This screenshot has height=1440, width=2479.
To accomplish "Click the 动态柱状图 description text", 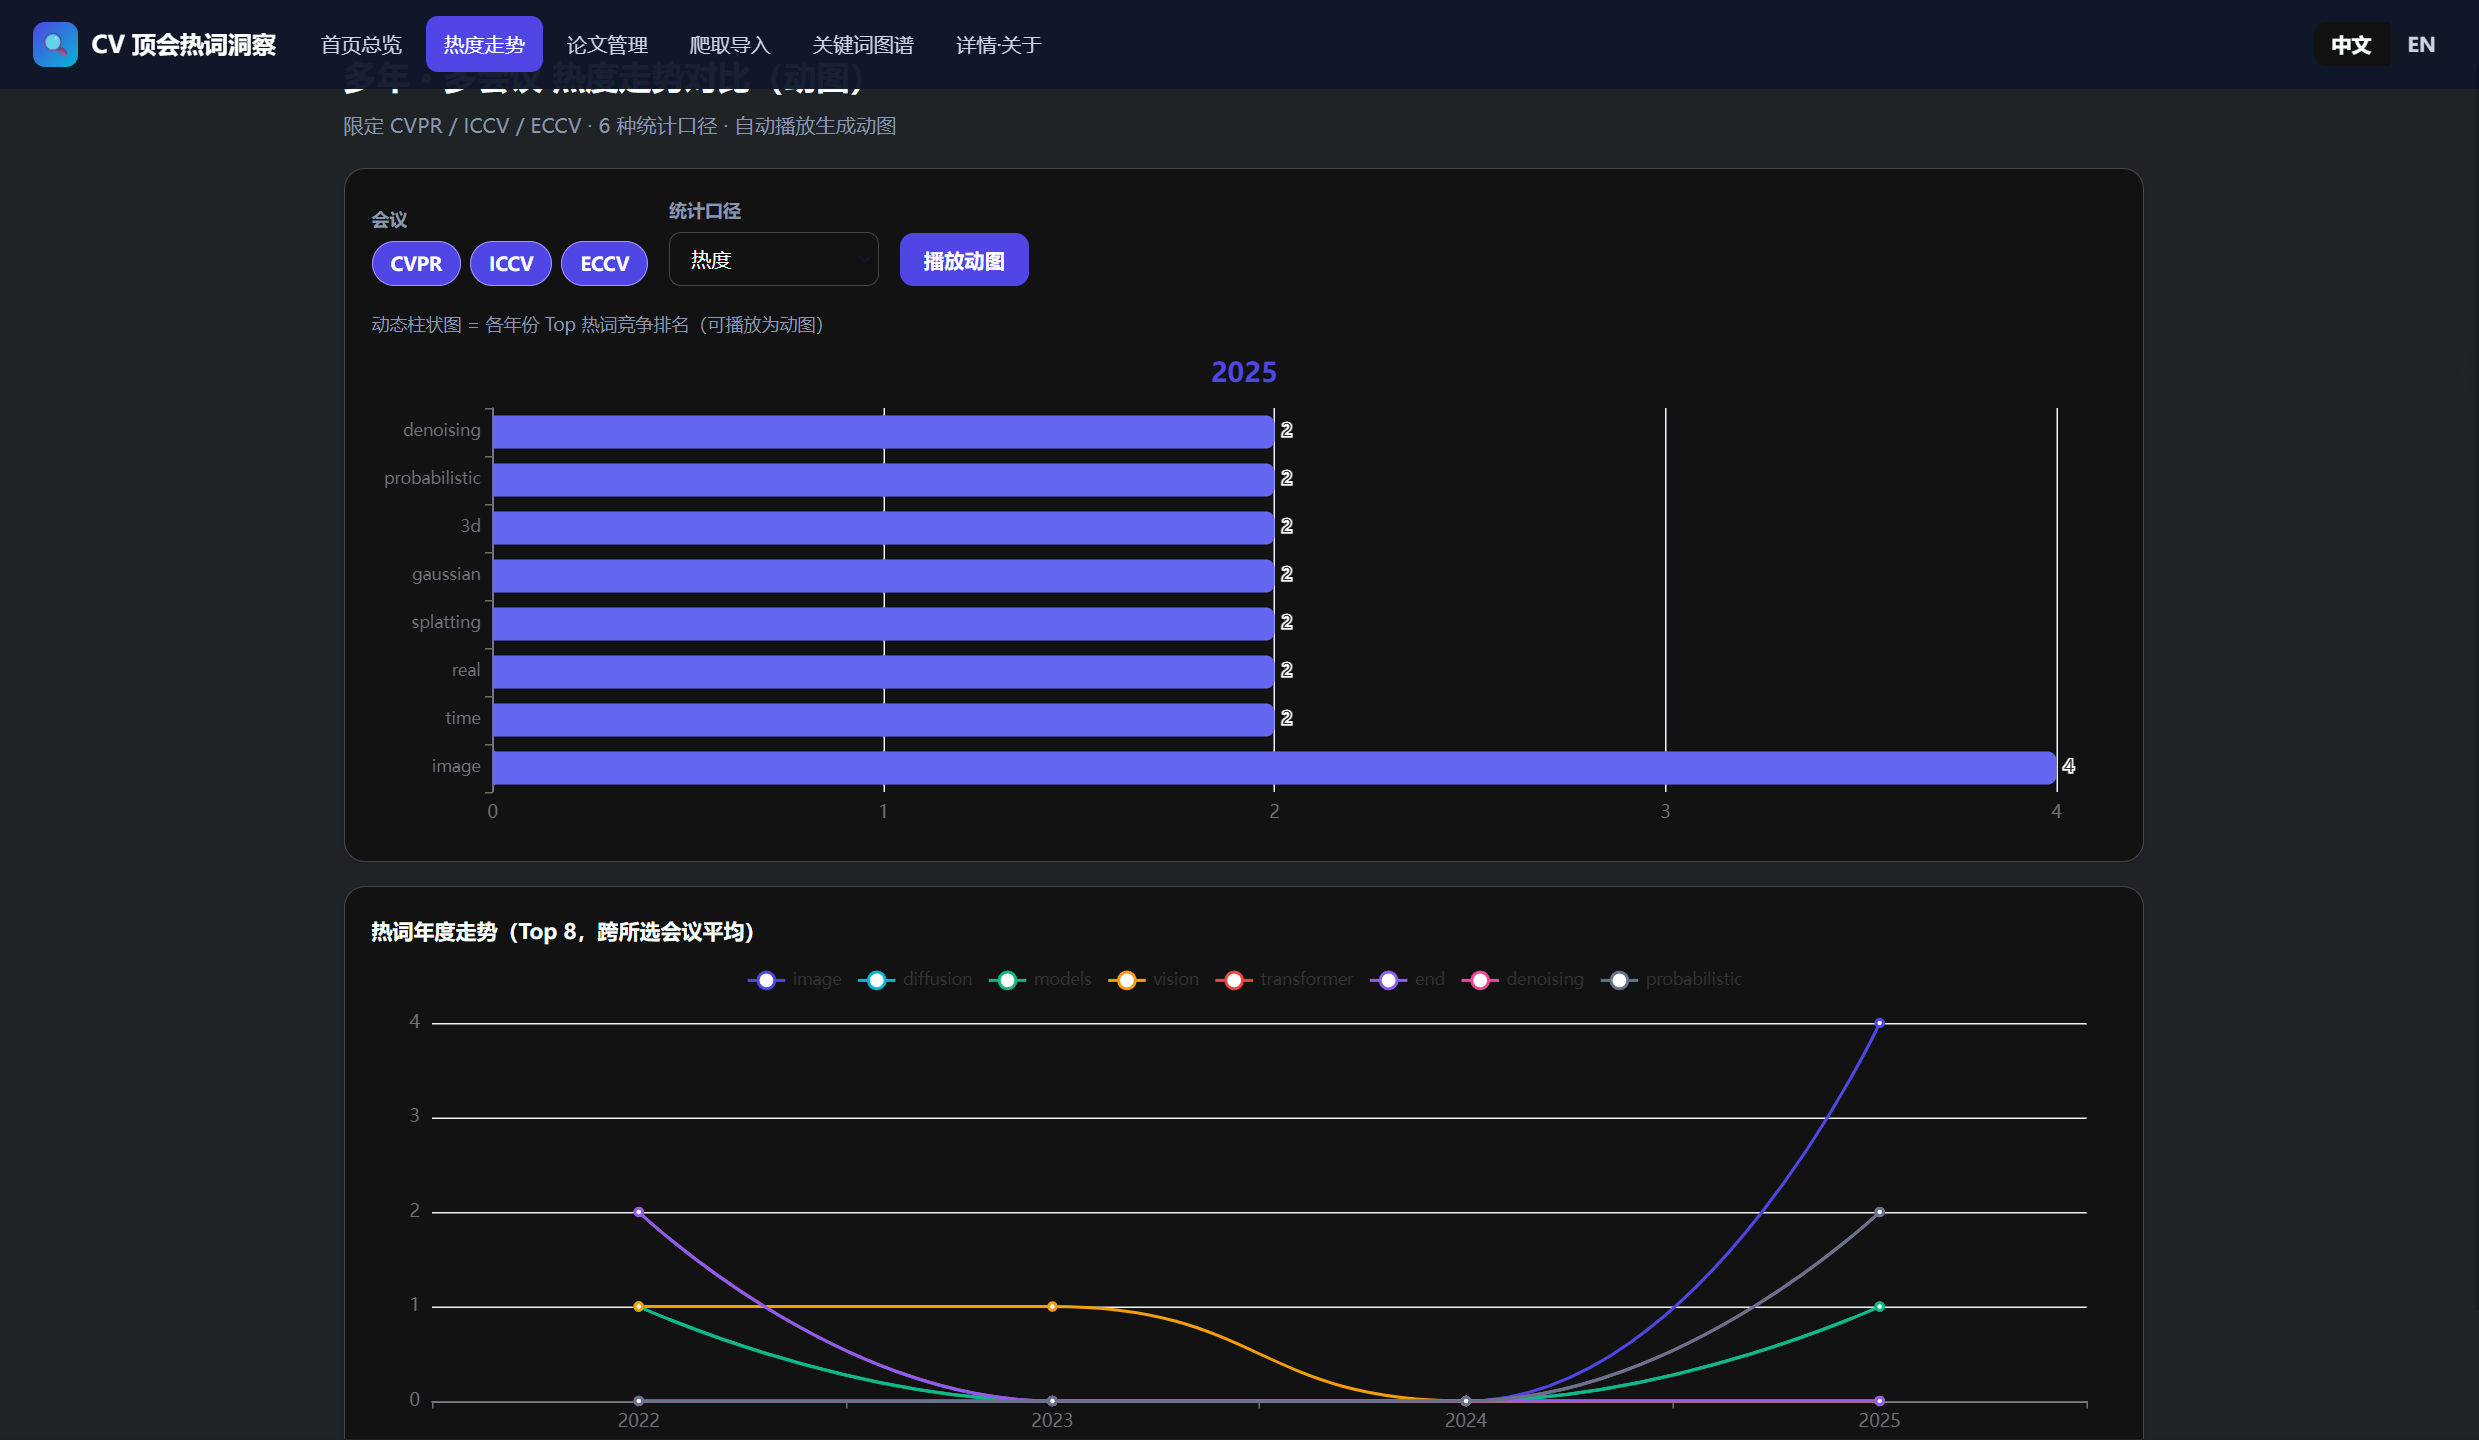I will [597, 325].
